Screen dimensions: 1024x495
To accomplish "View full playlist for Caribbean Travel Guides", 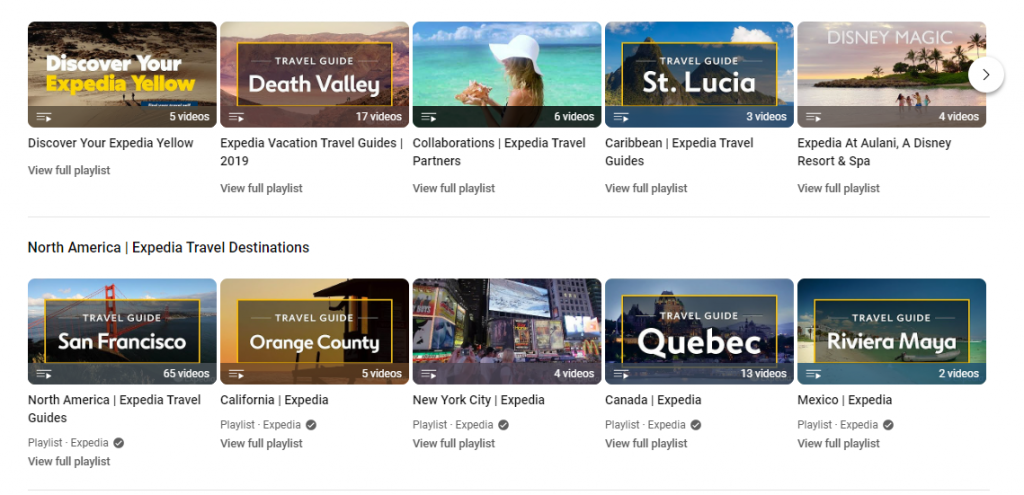I will (646, 188).
